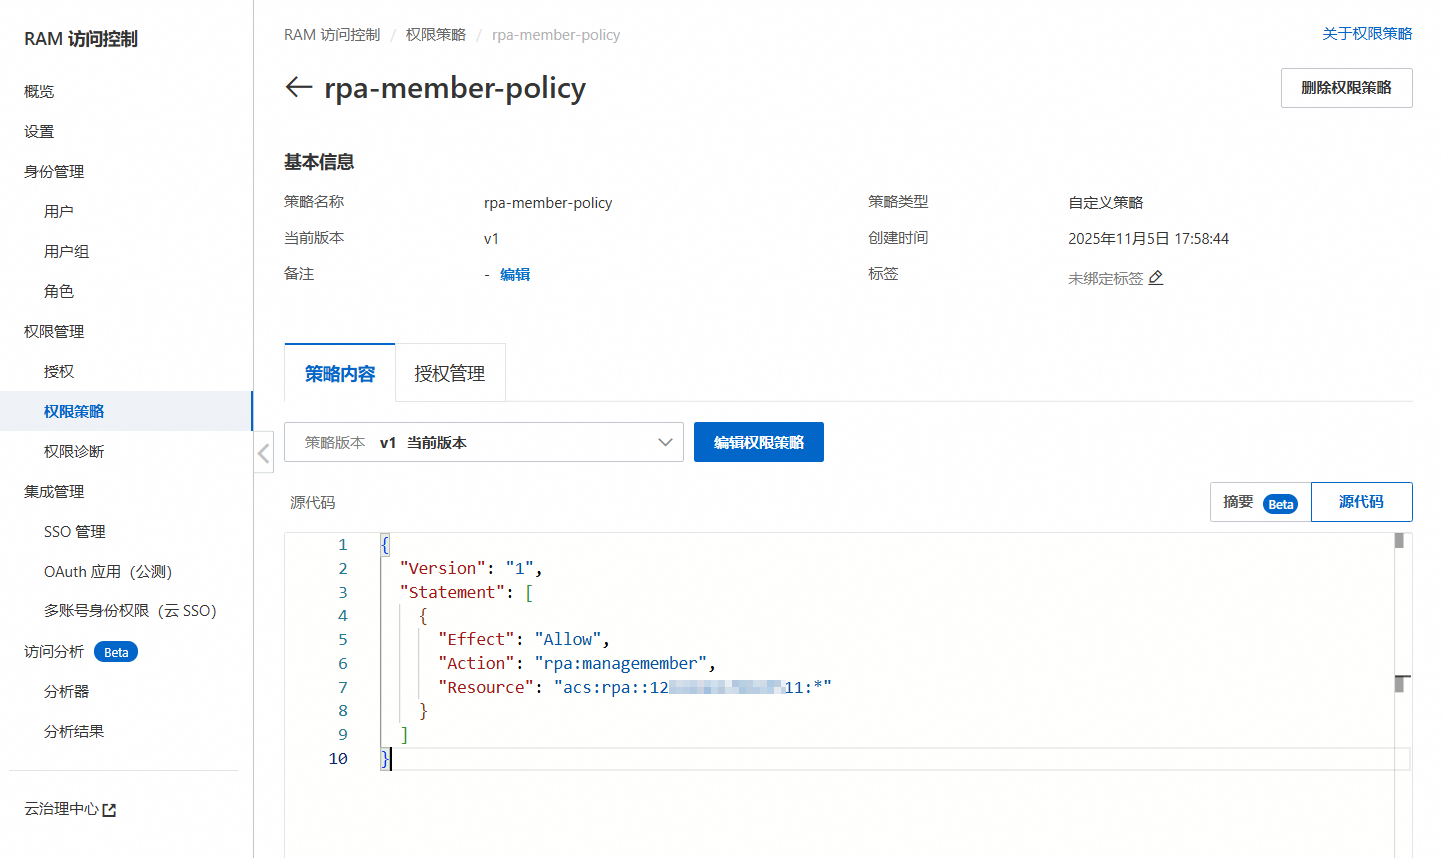Switch to the 源代码 view

point(1361,502)
